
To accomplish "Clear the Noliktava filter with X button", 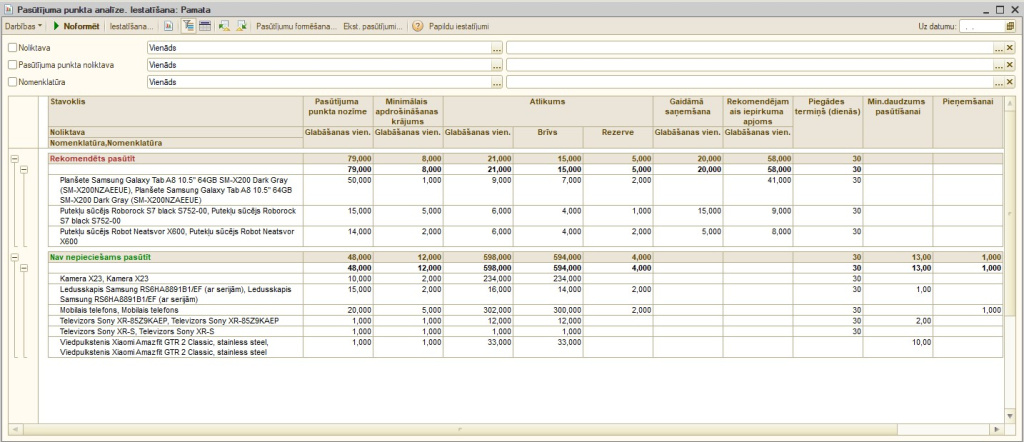I will tap(1009, 47).
